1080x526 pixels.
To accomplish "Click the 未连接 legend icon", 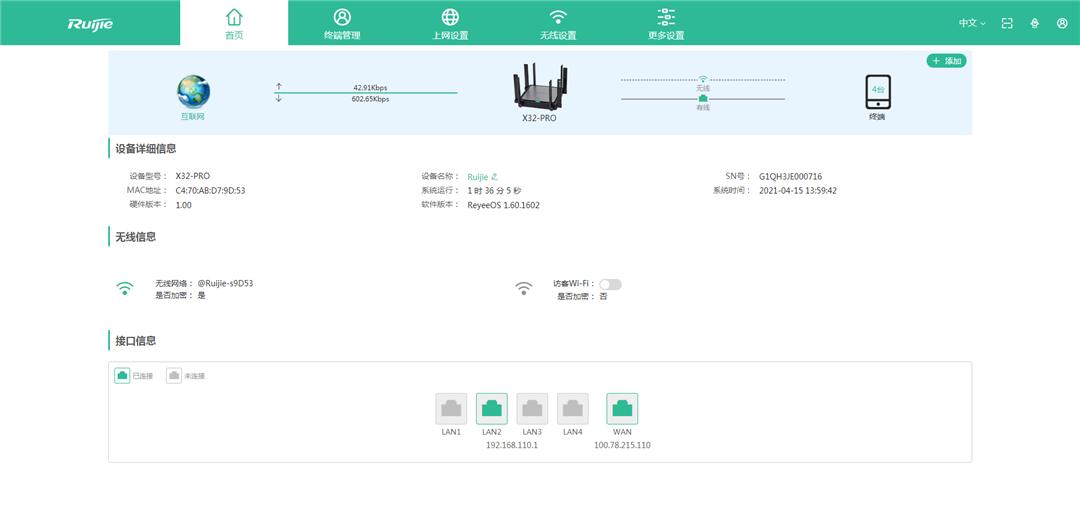I will pyautogui.click(x=174, y=375).
